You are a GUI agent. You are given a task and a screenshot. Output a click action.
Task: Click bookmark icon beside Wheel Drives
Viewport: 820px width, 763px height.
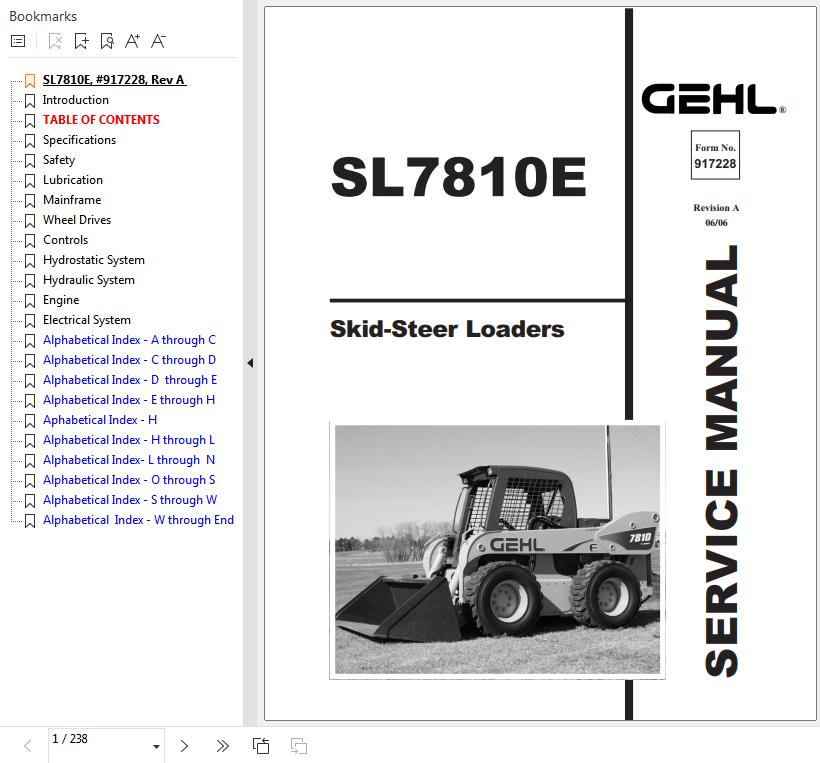tap(30, 221)
